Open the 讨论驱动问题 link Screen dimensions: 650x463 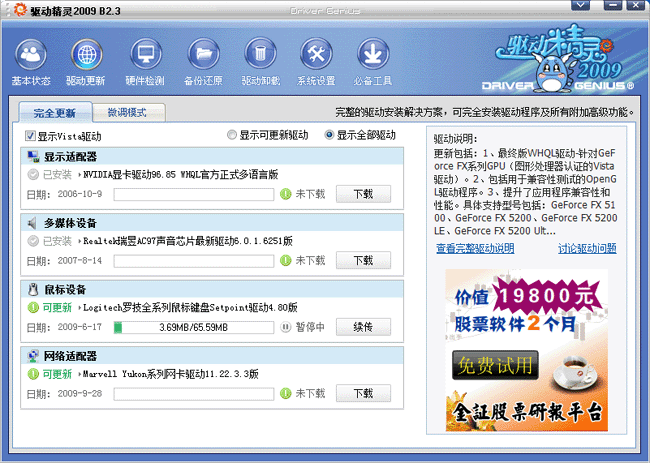point(587,248)
